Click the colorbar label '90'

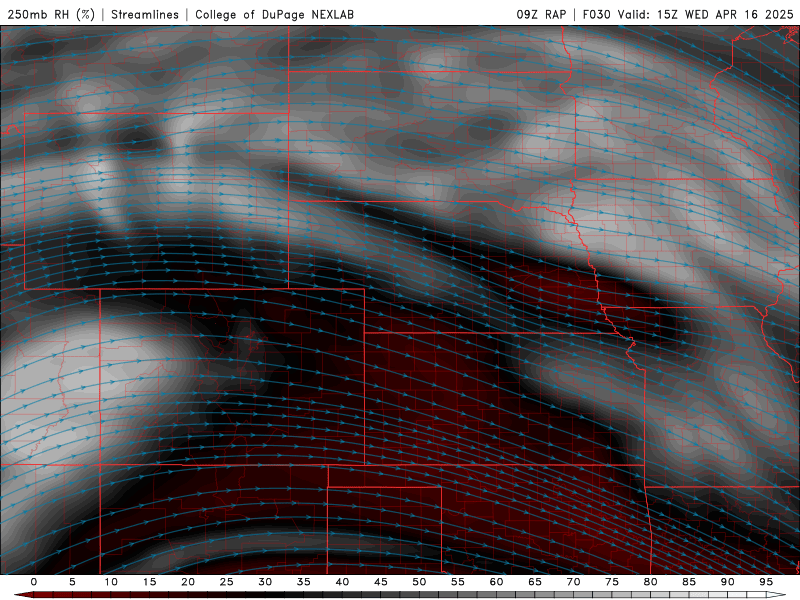coord(728,582)
